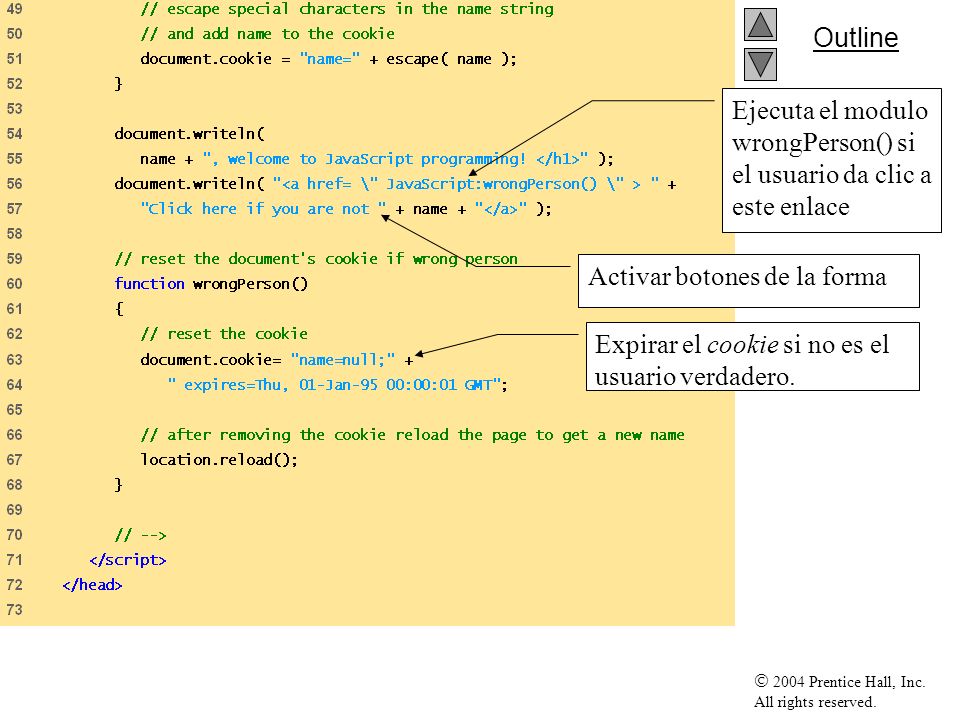Select line number "58" in the gutter

pyautogui.click(x=14, y=234)
